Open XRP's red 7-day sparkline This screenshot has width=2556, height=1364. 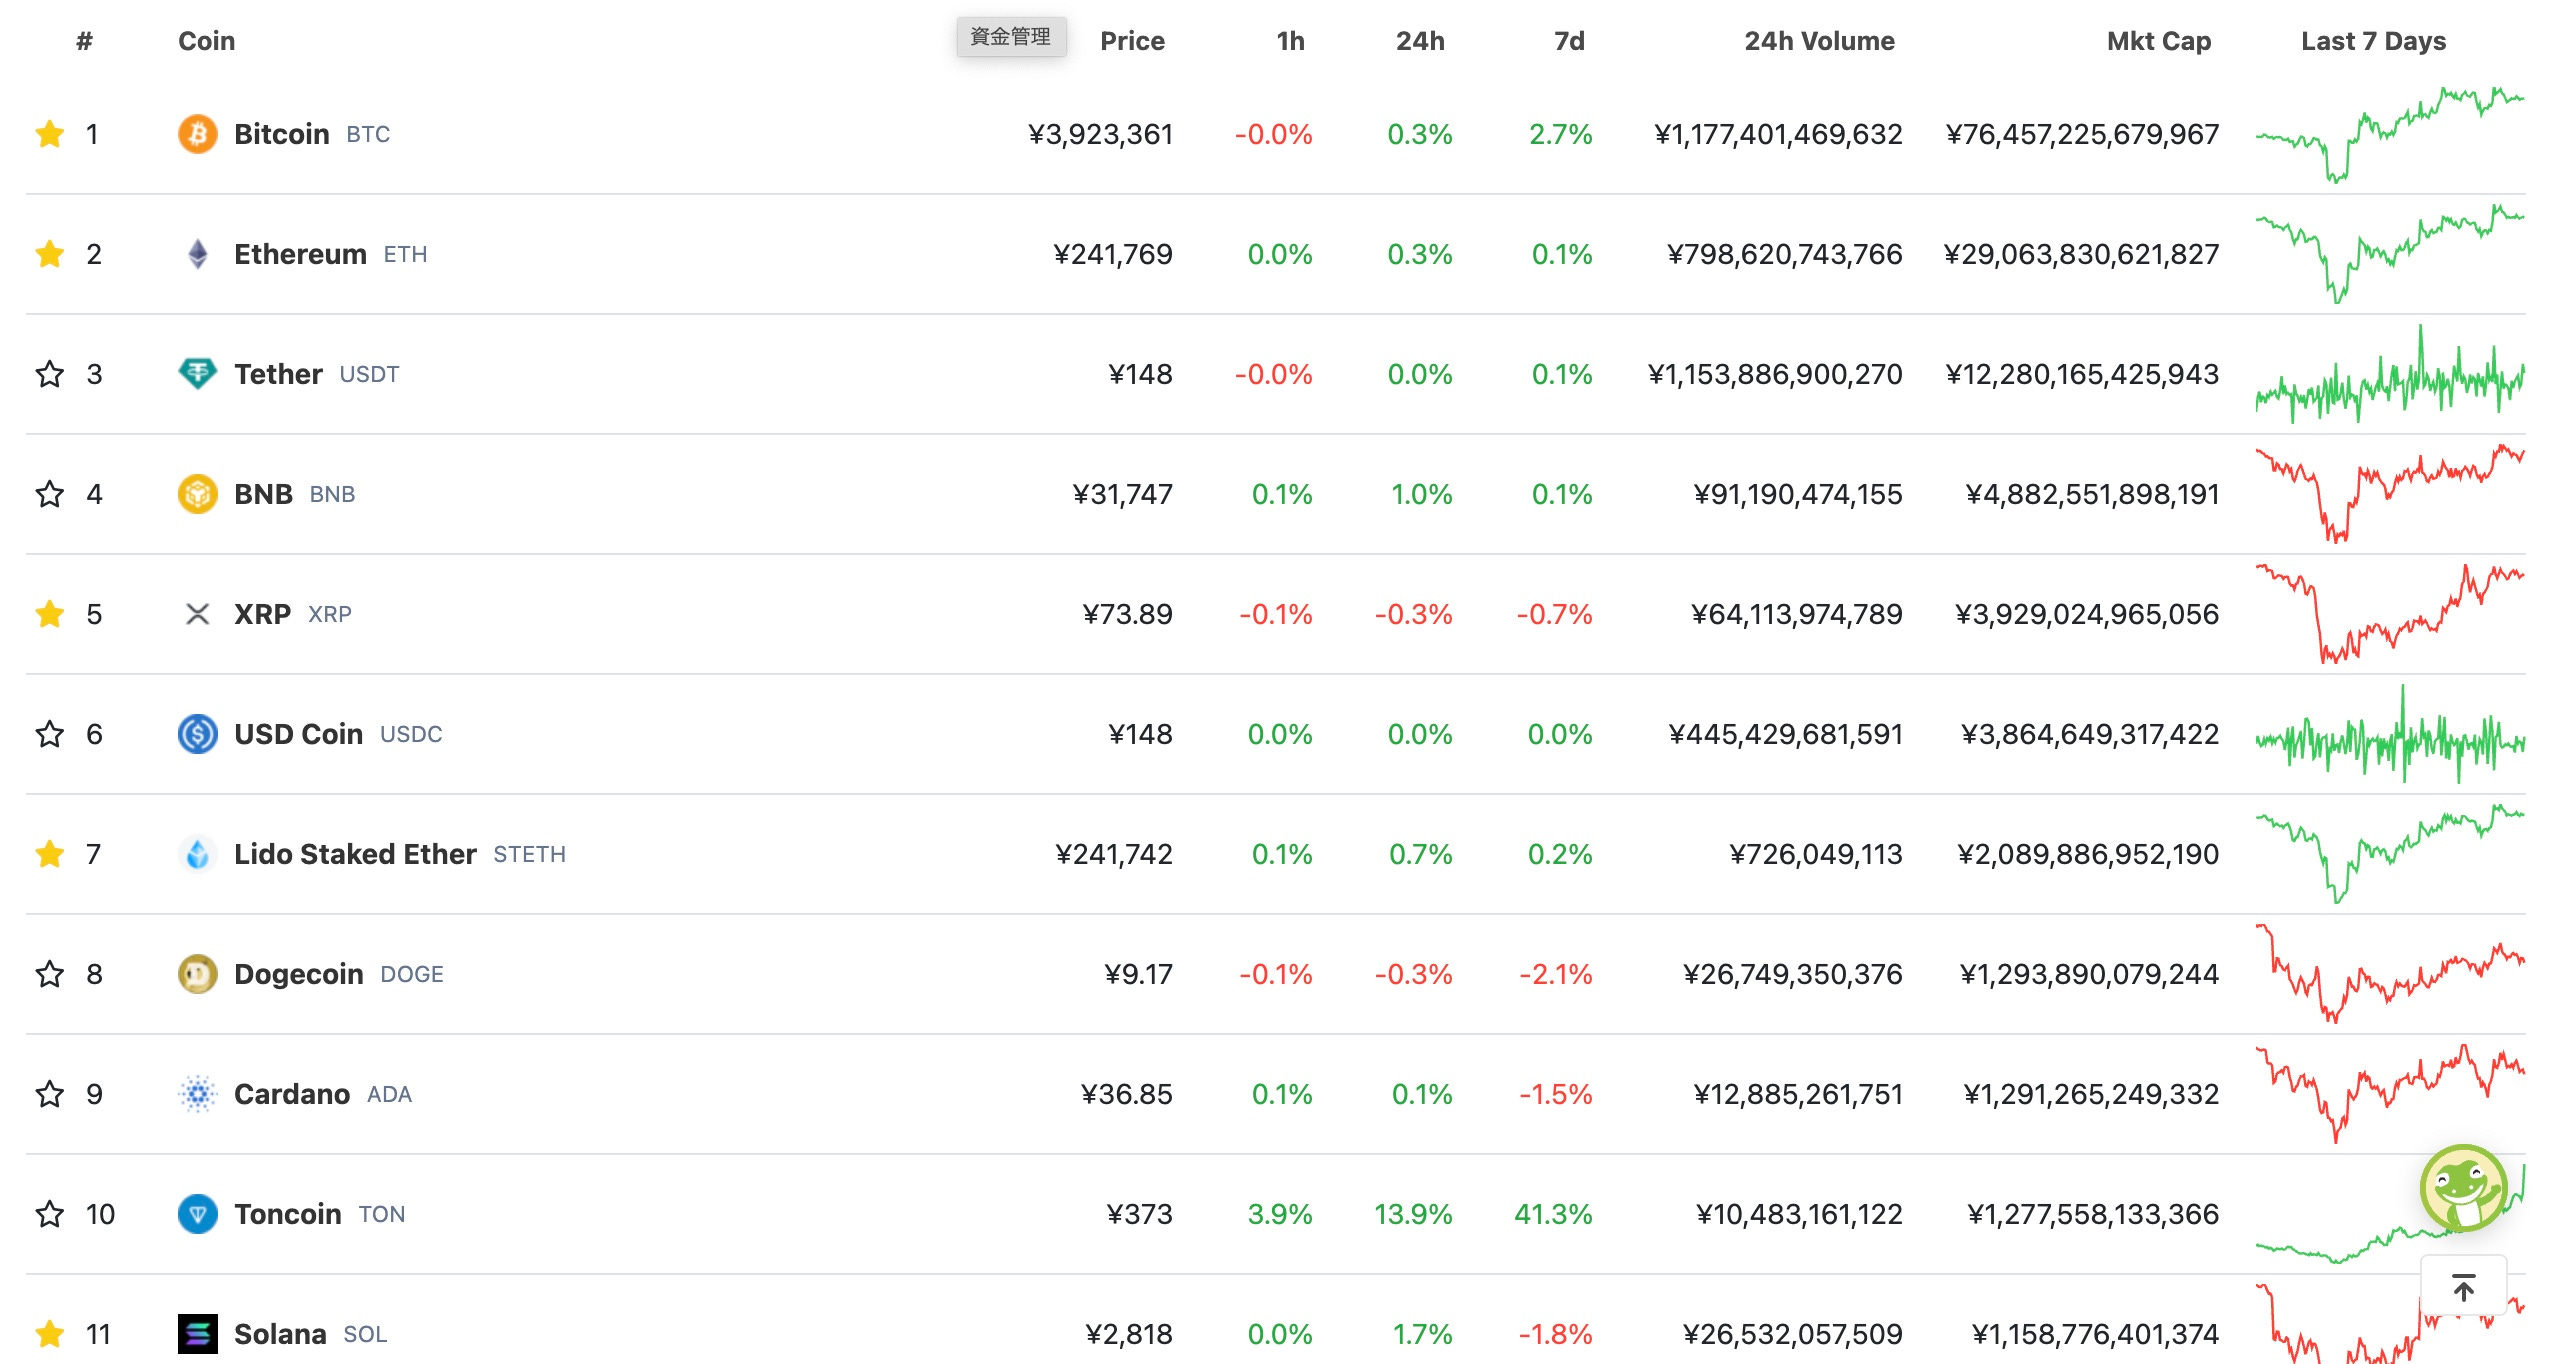2390,614
